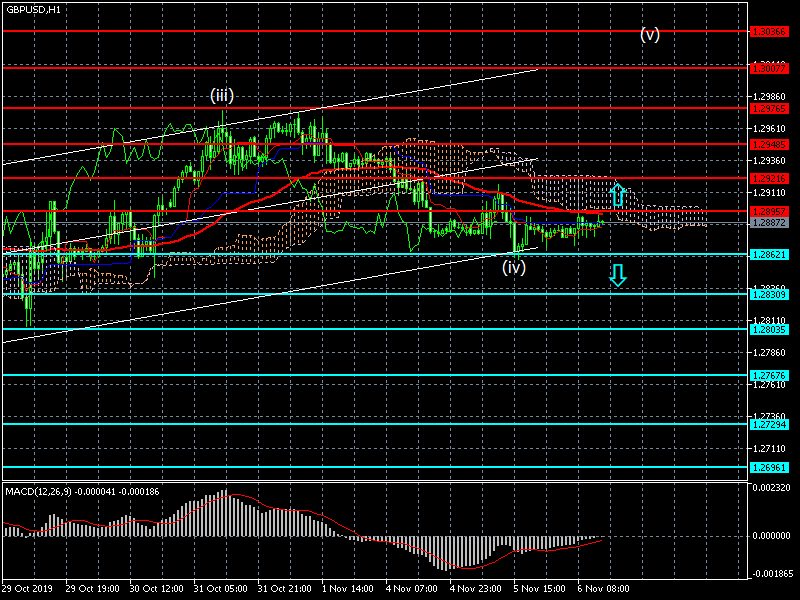This screenshot has height=600, width=800.
Task: Click the 29 Oct 19:00 time label
Action: click(92, 588)
